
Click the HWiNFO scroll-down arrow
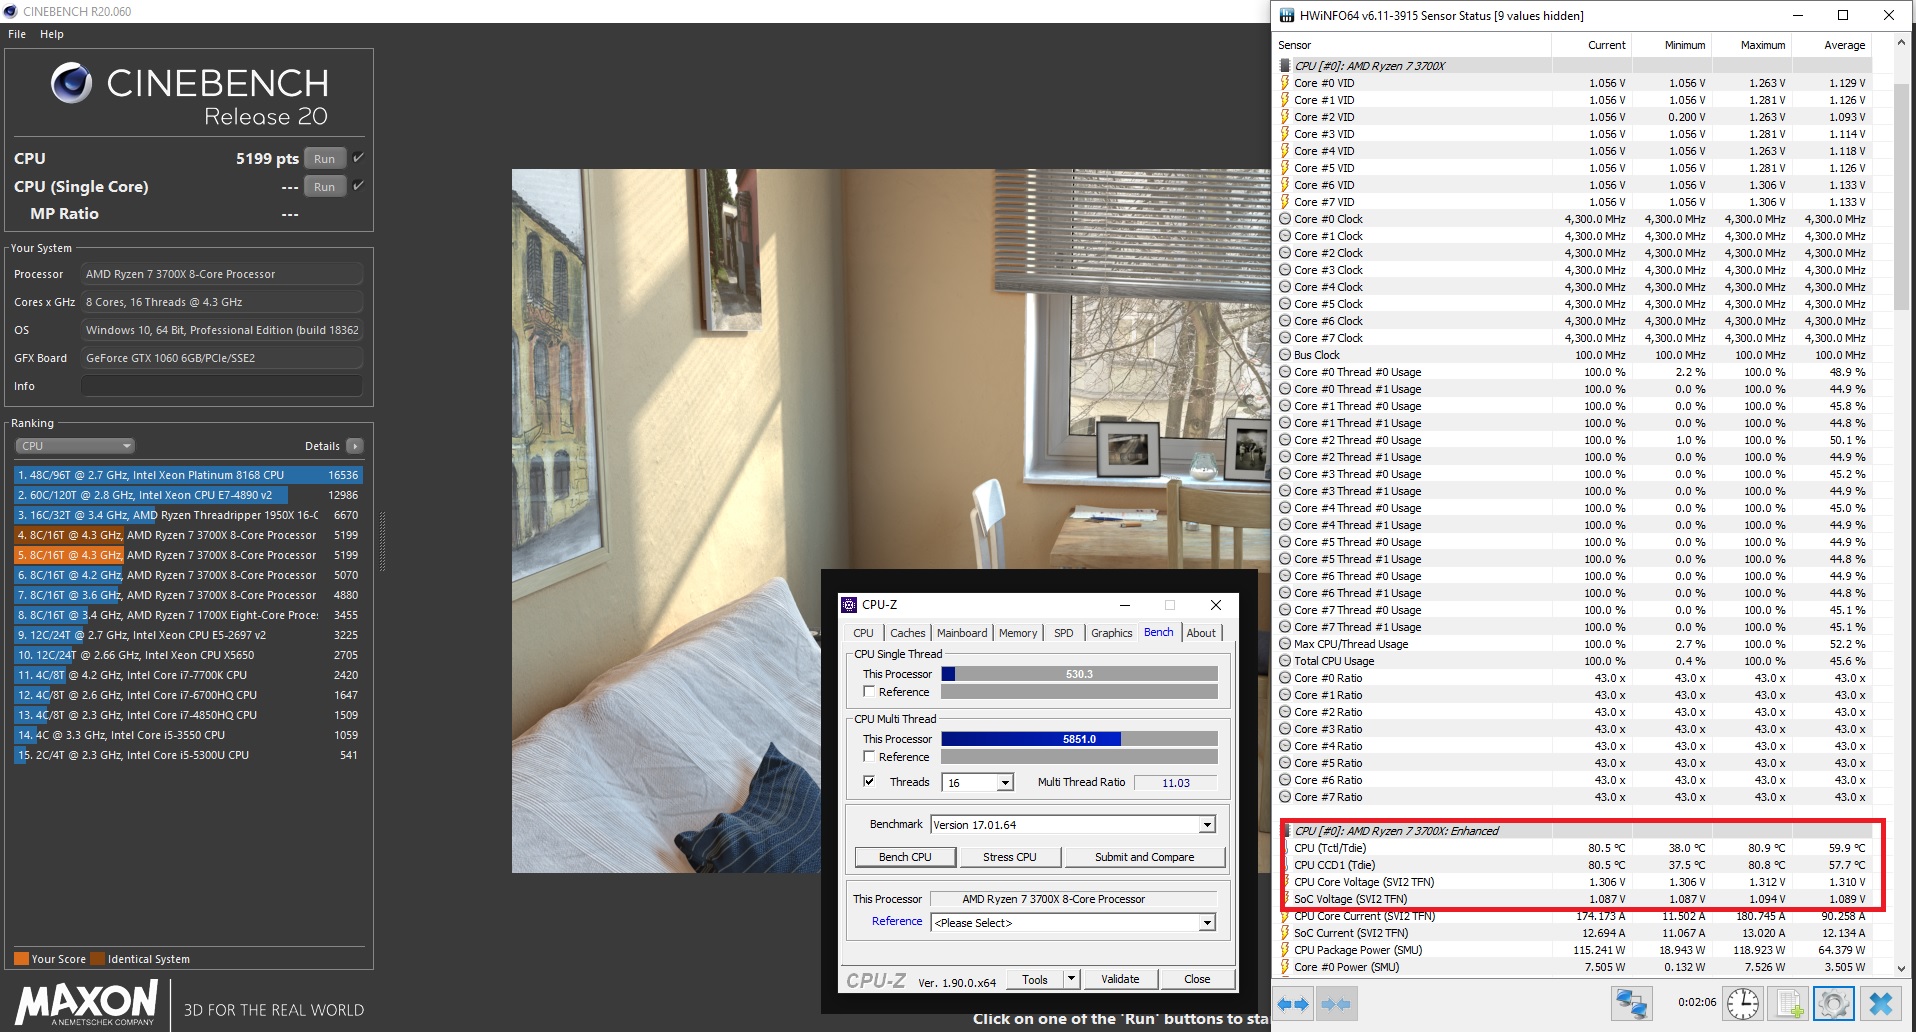tap(1902, 967)
